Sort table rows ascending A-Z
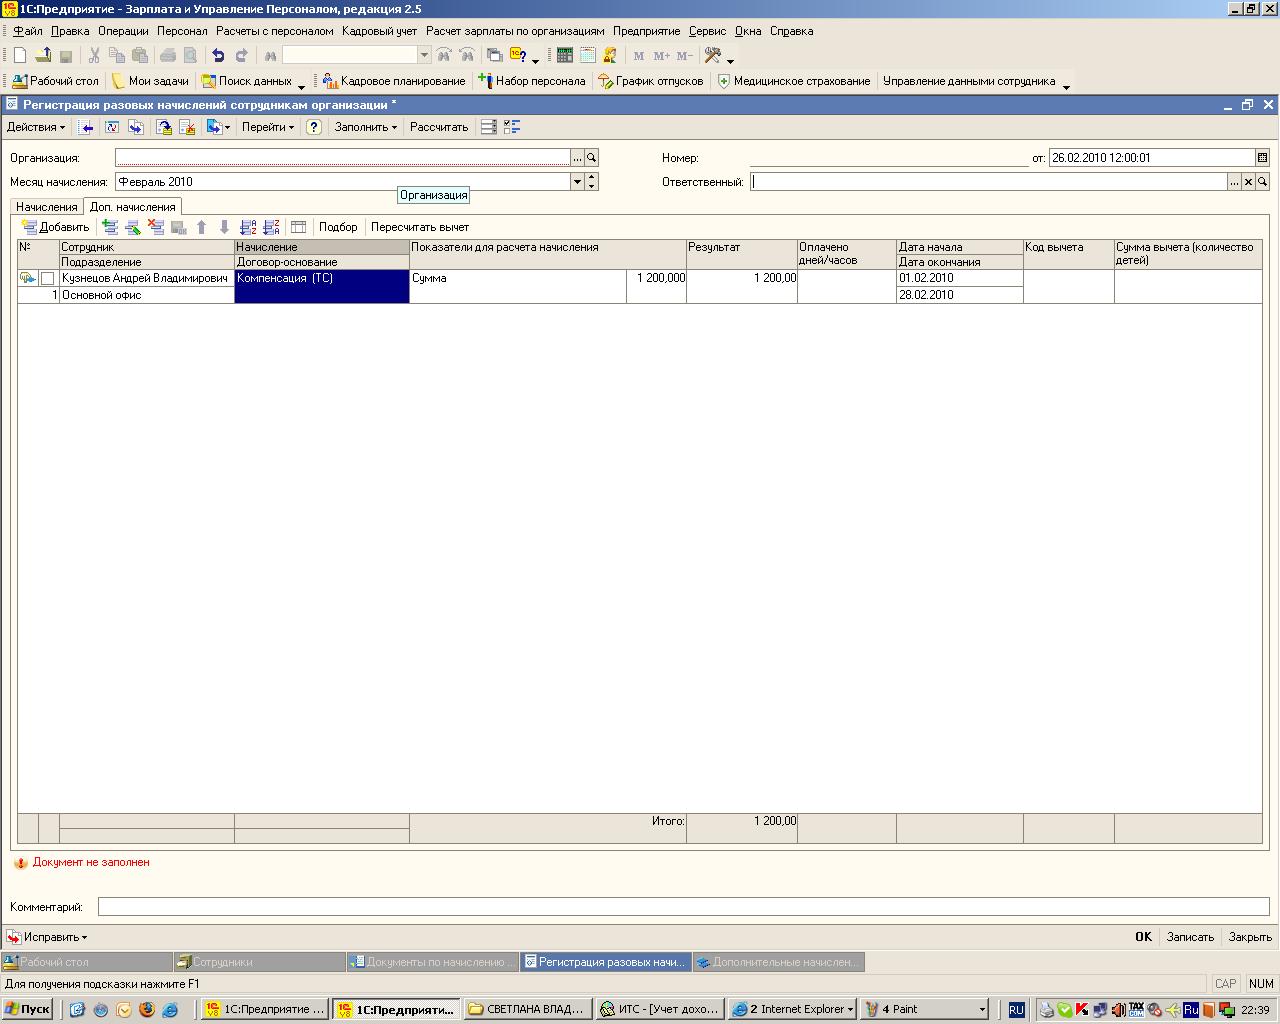The width and height of the screenshot is (1280, 1024). pos(249,227)
